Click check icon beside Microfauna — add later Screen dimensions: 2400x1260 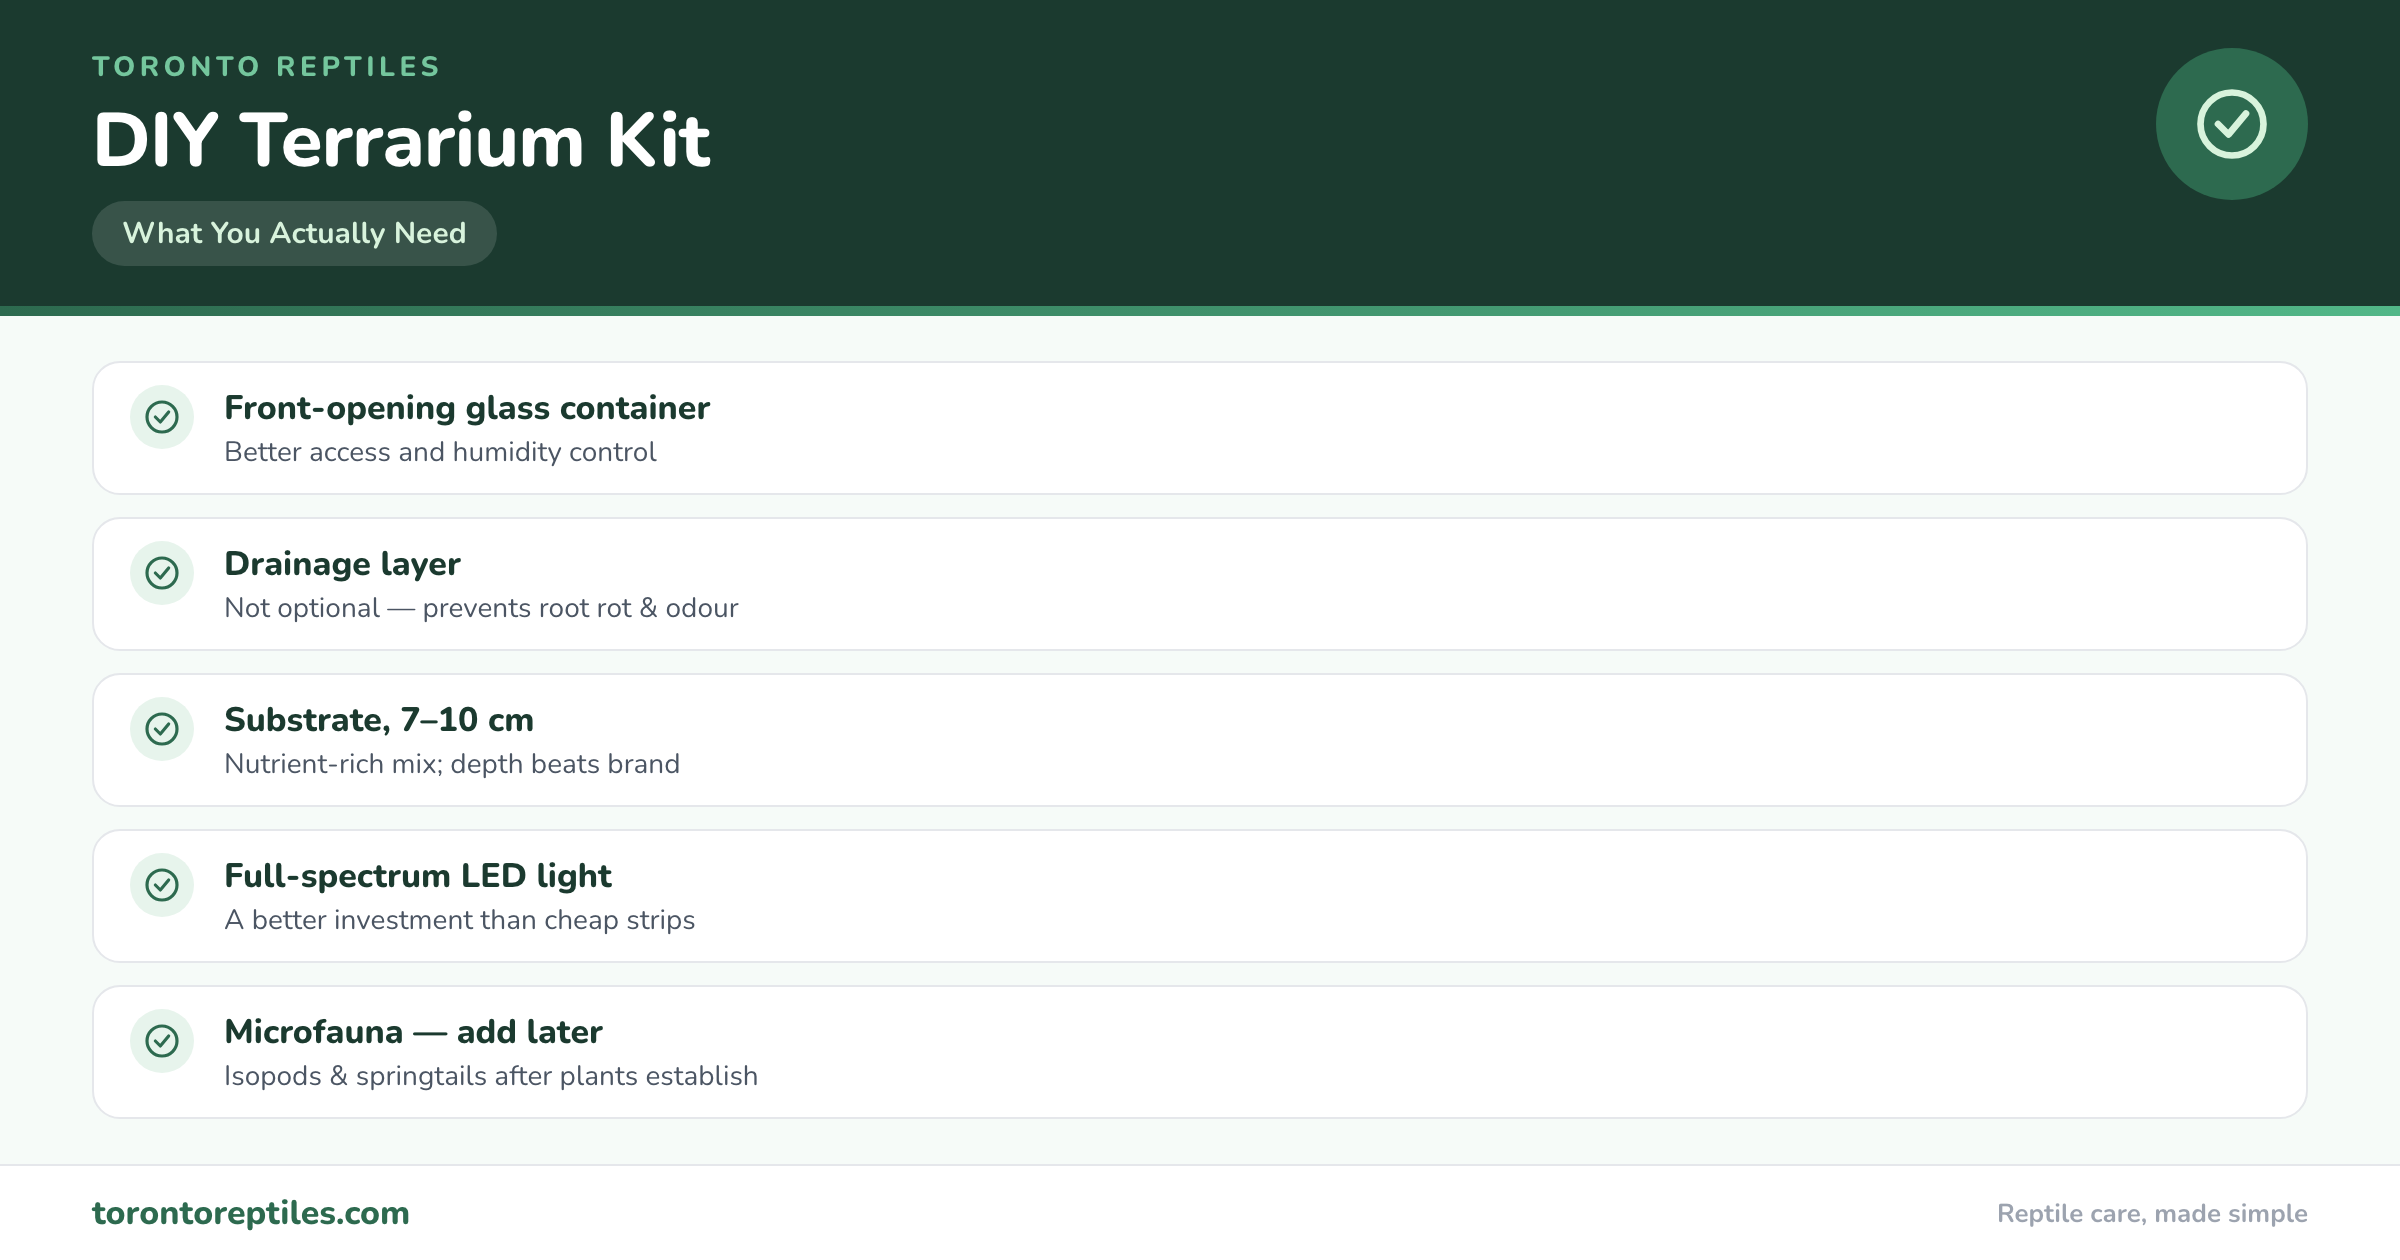pyautogui.click(x=162, y=1041)
